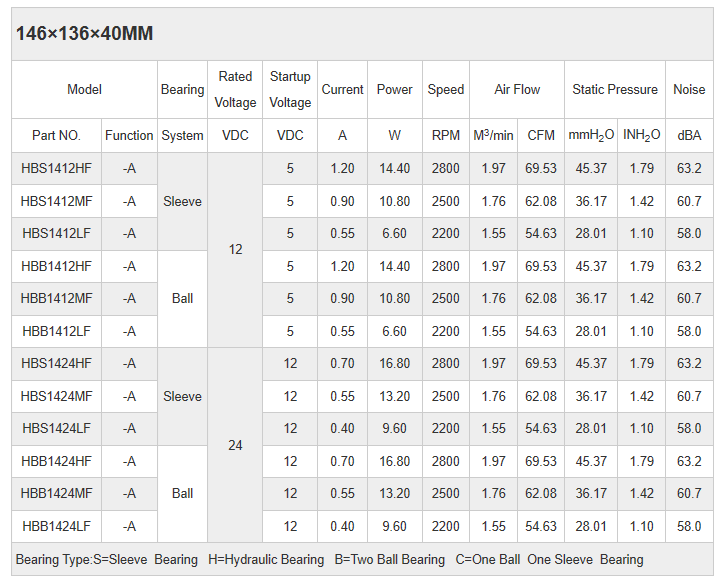Screen dimensions: 726x588
Task: Select part number HBB1424LF
Action: [56, 526]
